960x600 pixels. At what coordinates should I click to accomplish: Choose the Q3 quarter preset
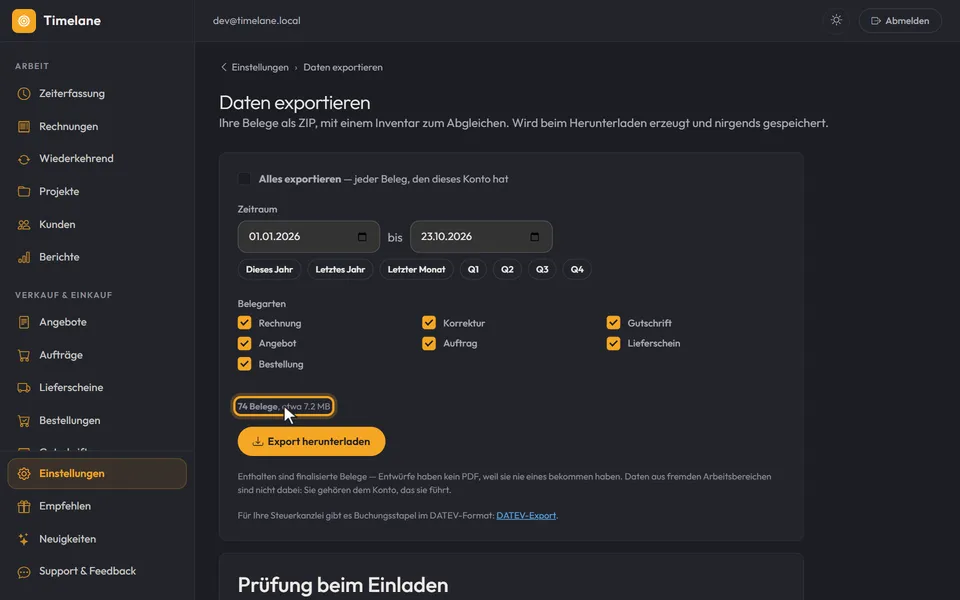542,269
